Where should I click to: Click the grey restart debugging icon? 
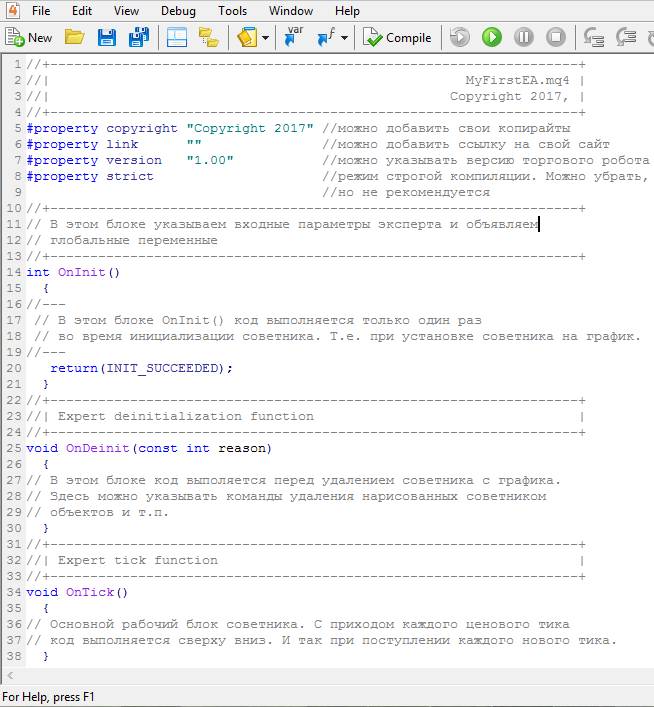pos(459,38)
